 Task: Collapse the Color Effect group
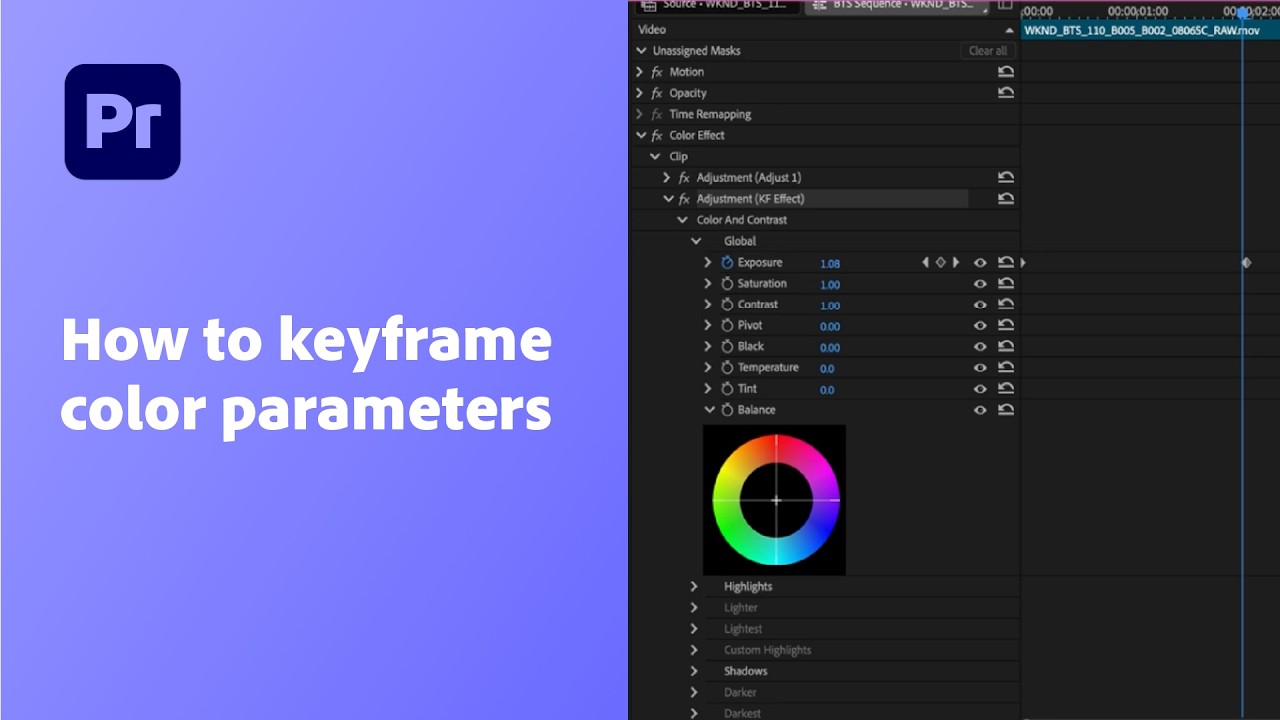click(641, 136)
